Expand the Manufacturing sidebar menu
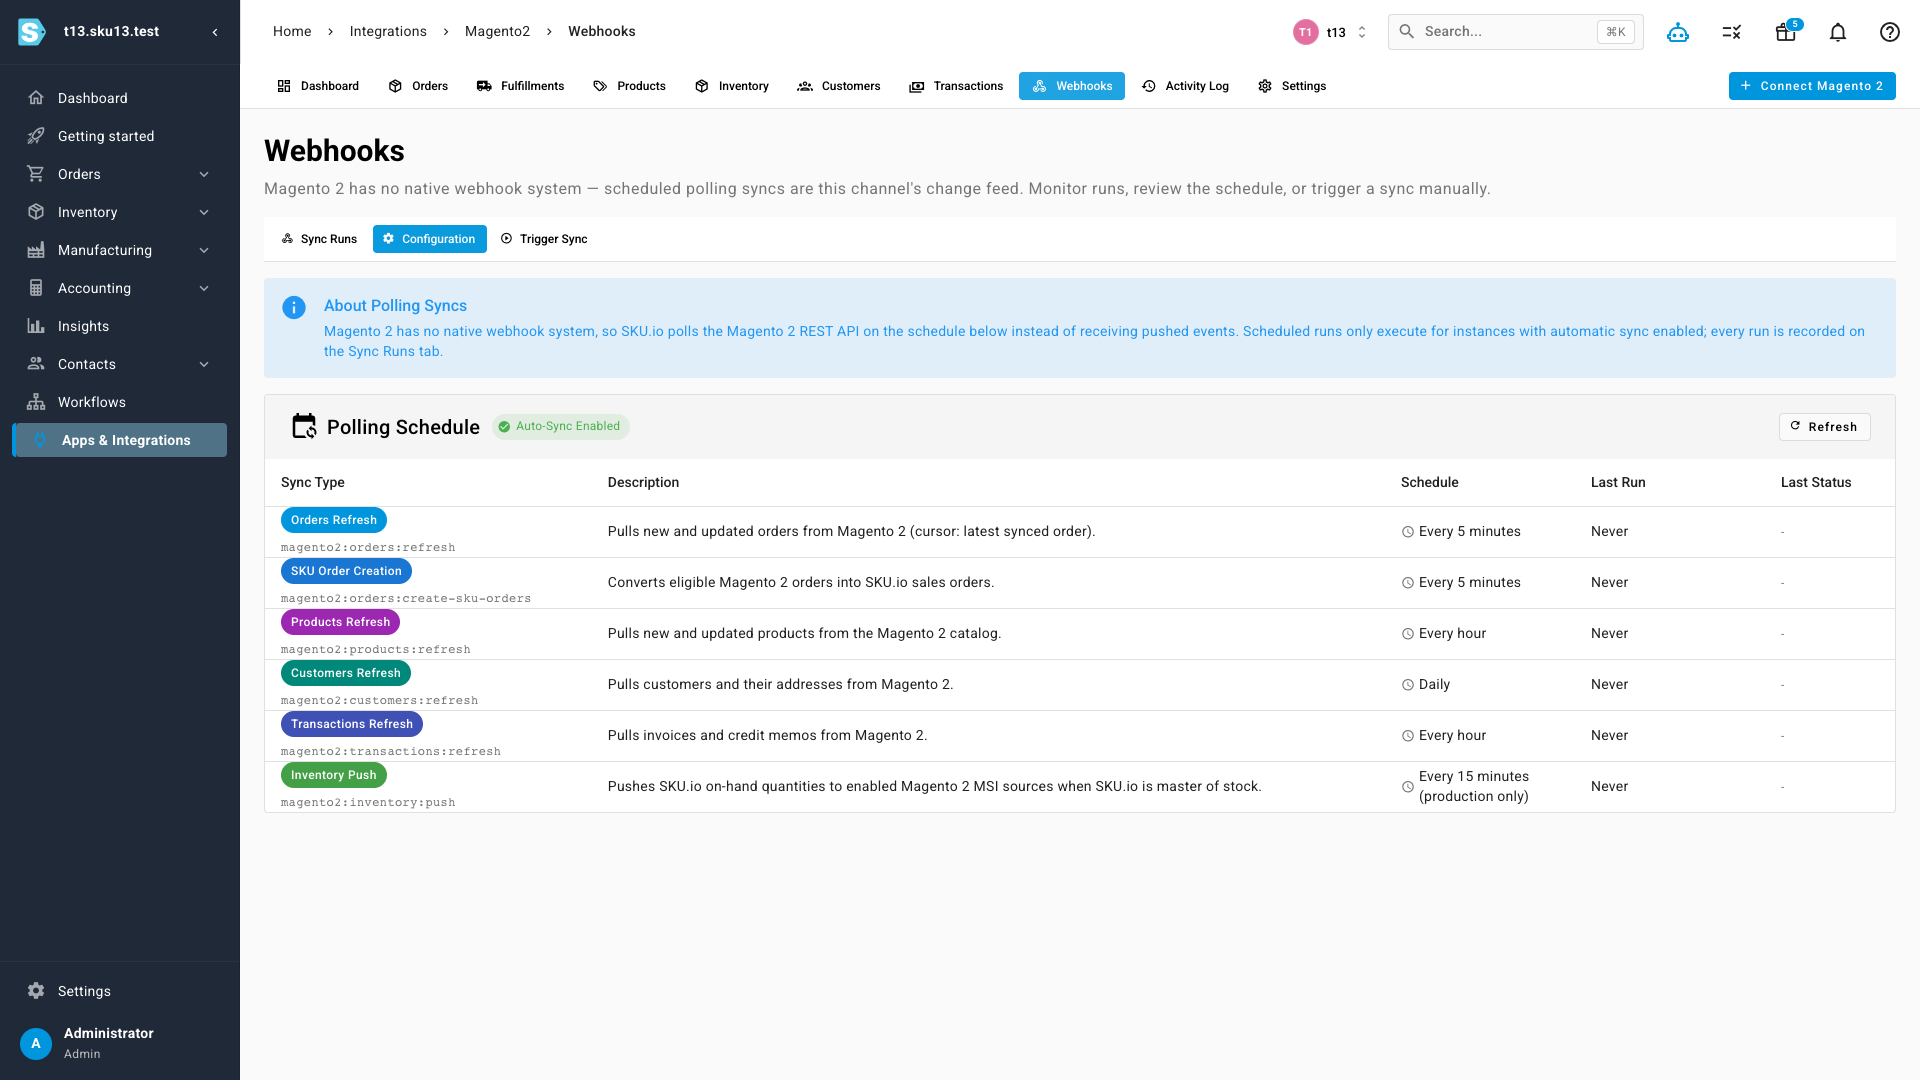Viewport: 1920px width, 1080px height. coord(204,250)
